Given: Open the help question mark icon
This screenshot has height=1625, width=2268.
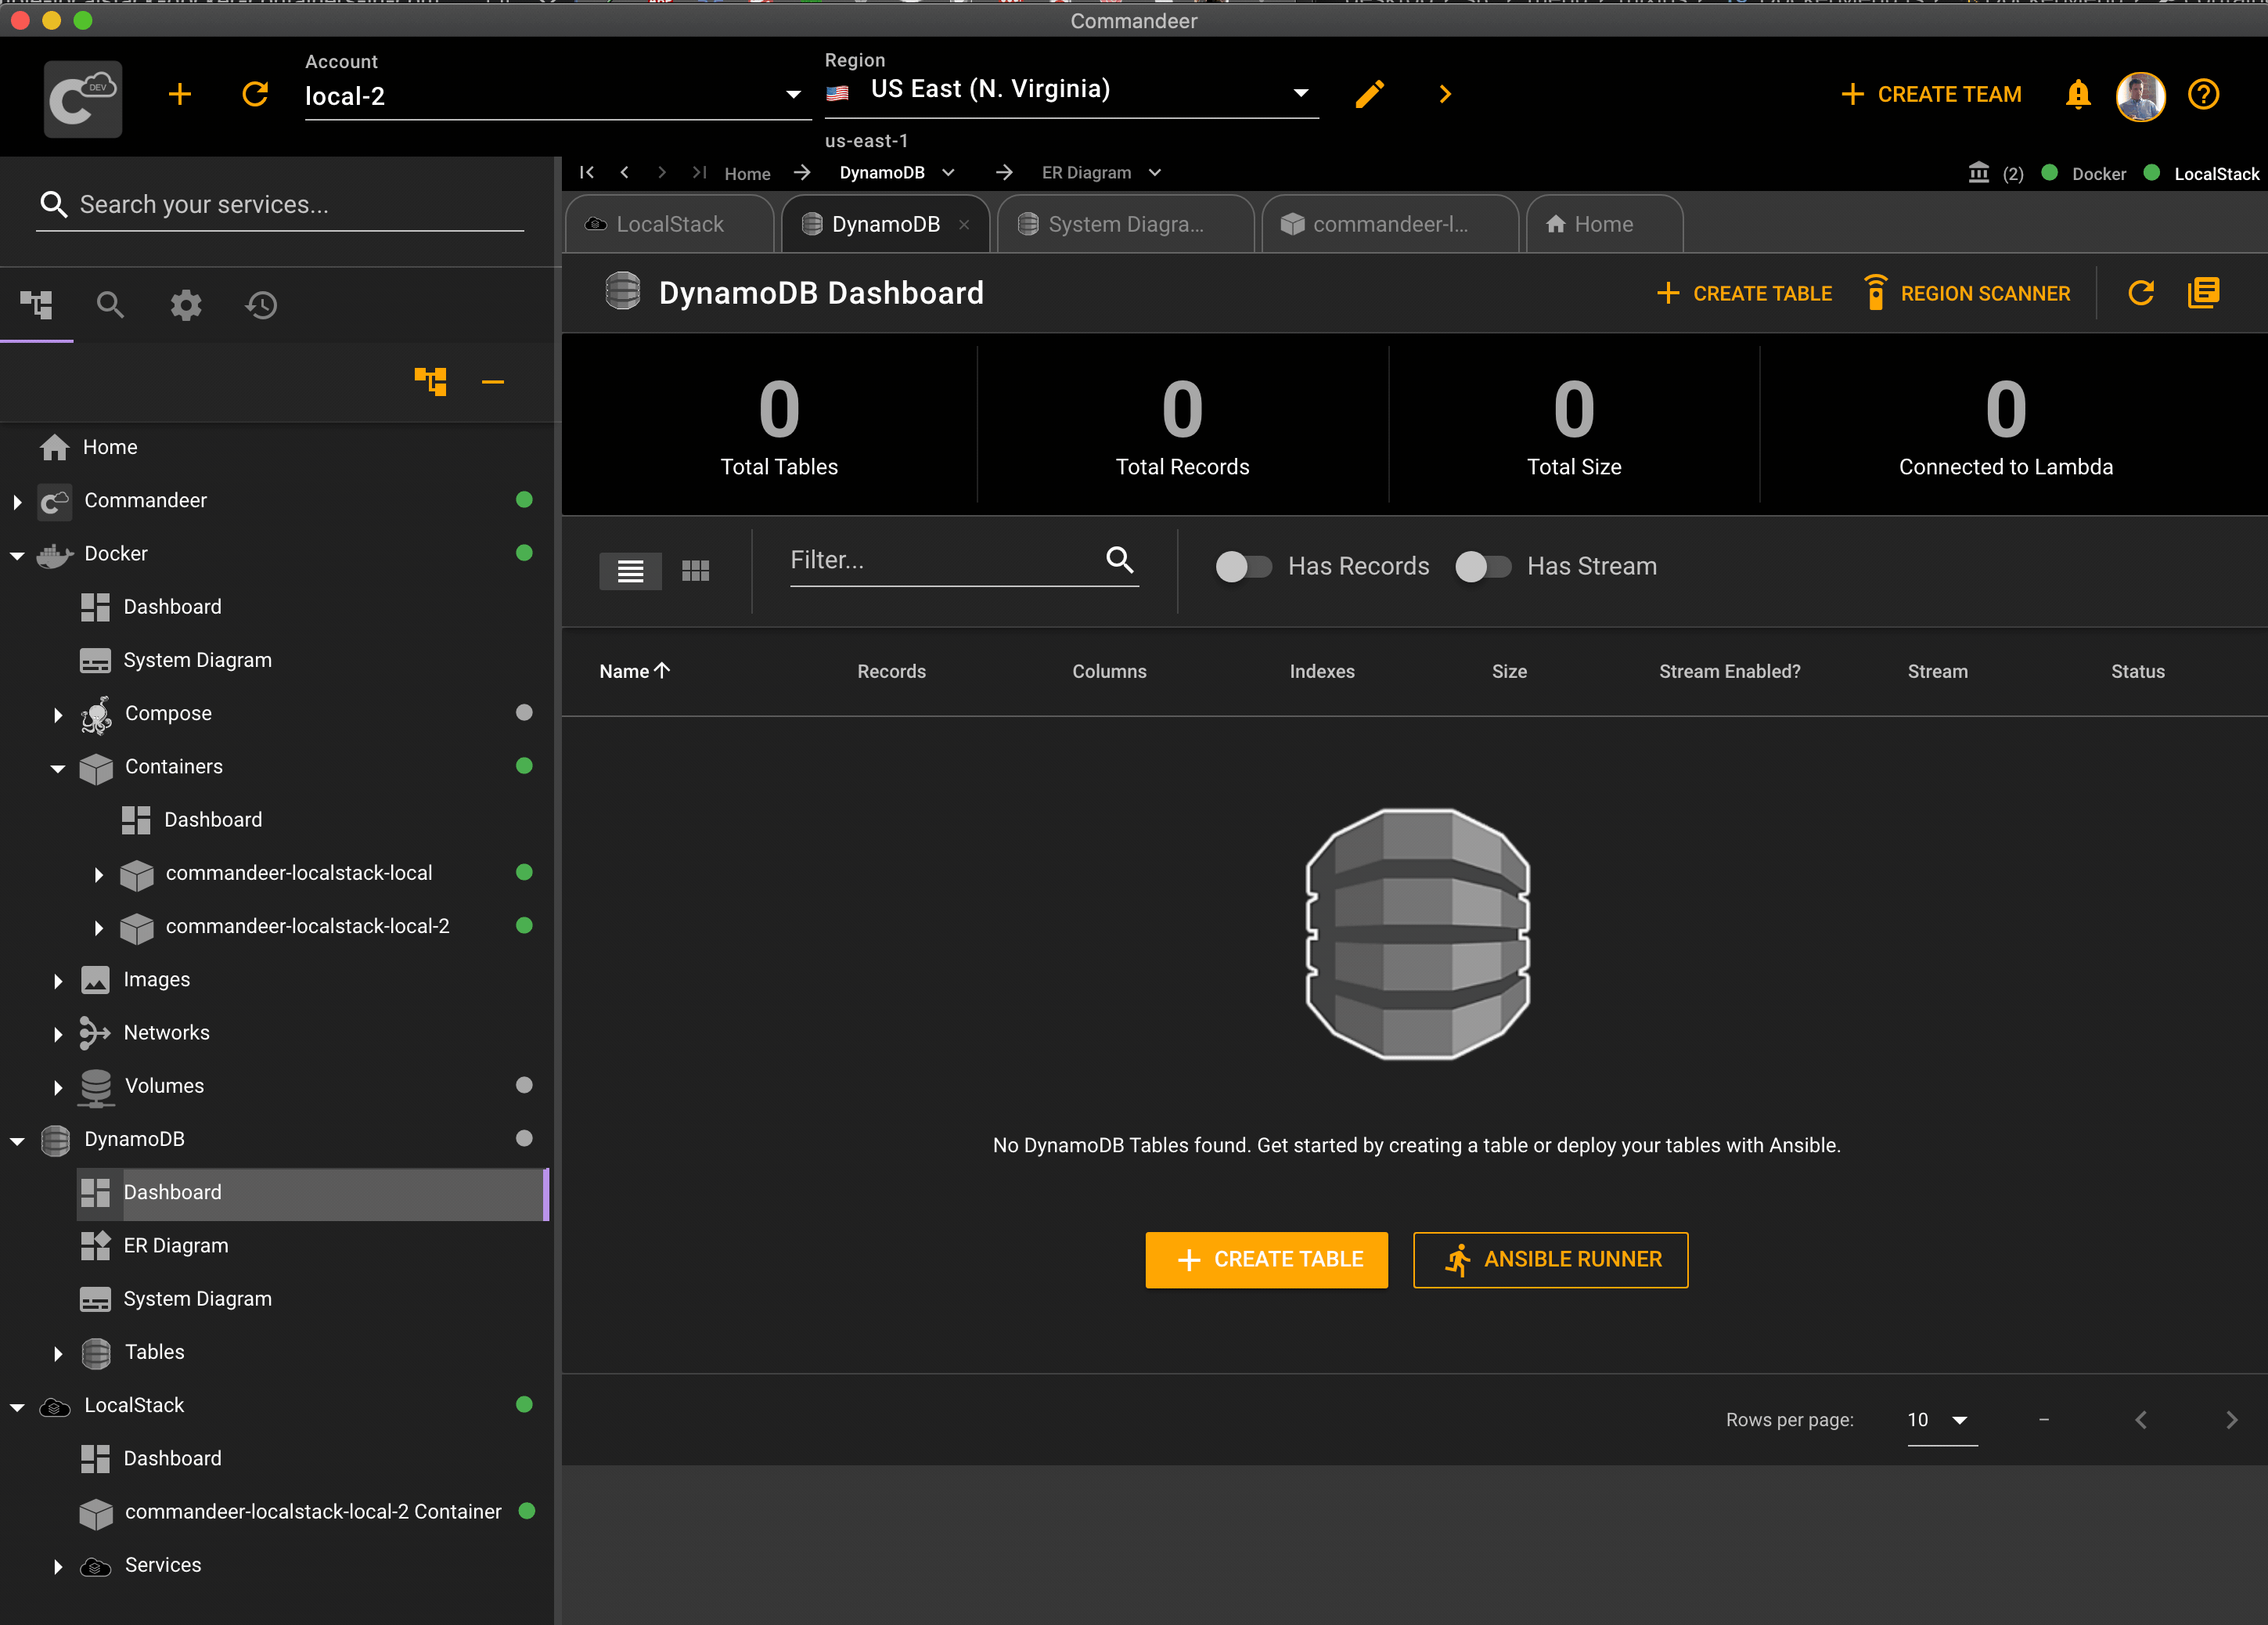Looking at the screenshot, I should tap(2204, 94).
